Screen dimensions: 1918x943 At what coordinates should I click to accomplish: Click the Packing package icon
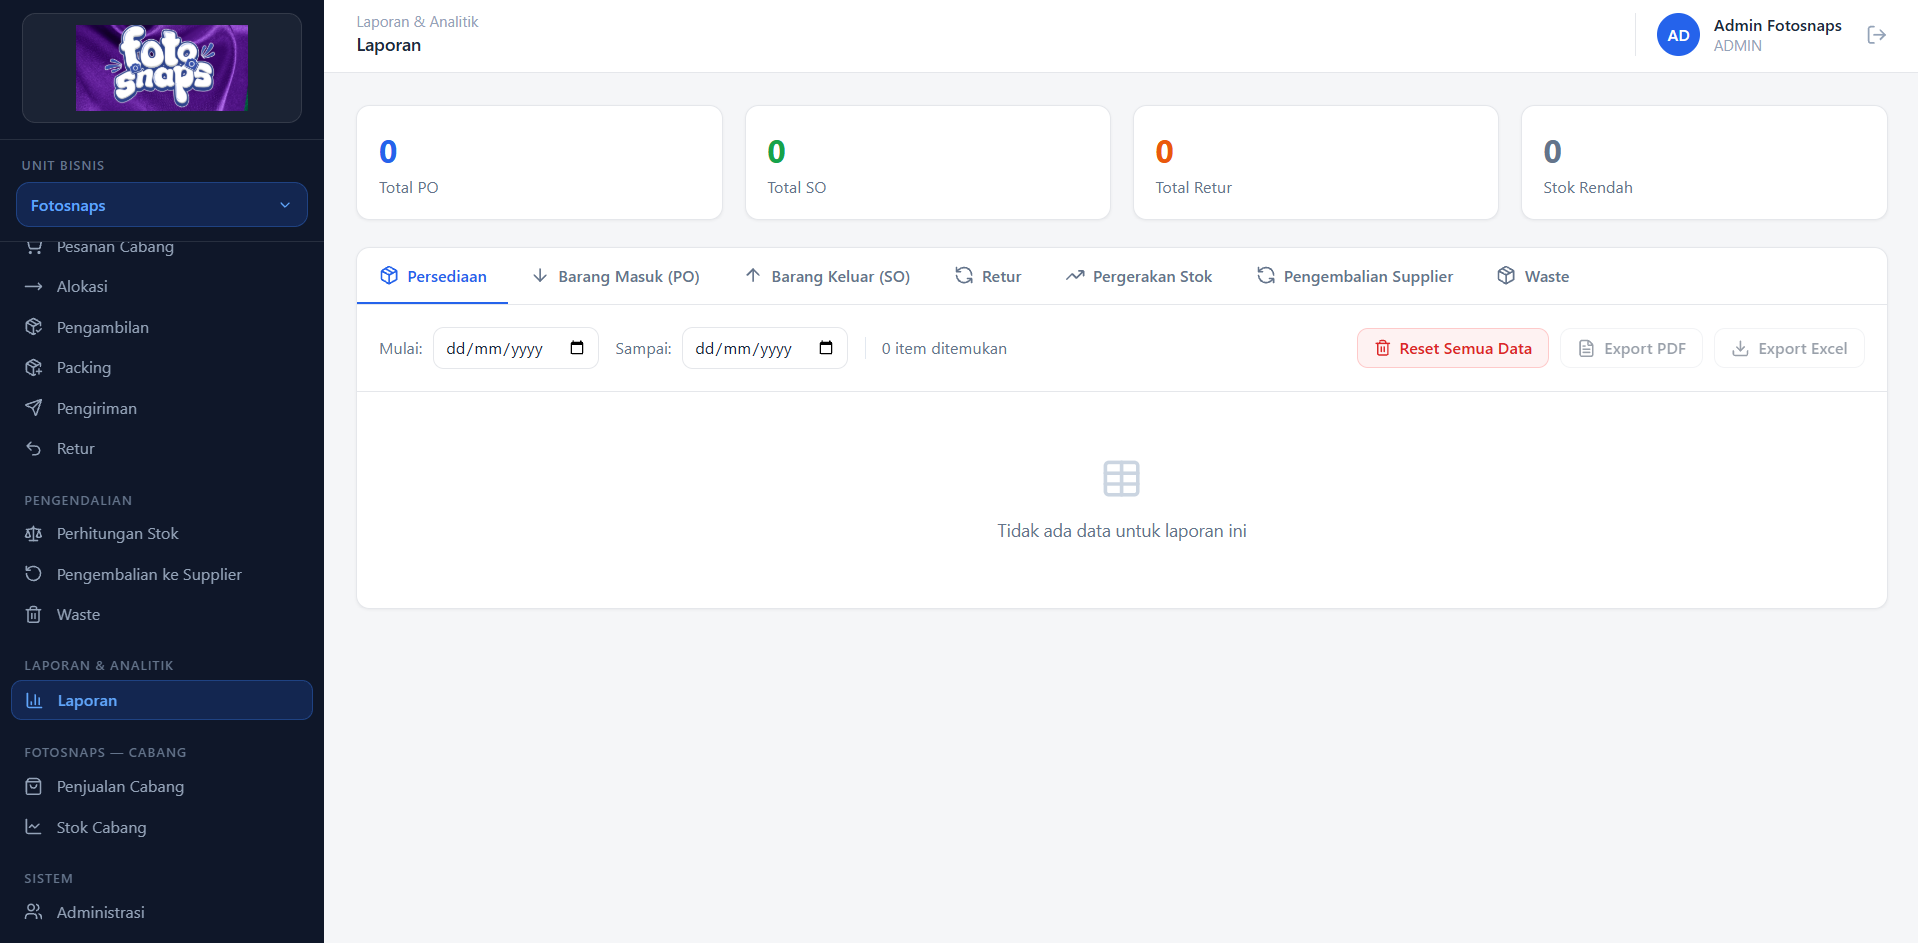coord(34,368)
